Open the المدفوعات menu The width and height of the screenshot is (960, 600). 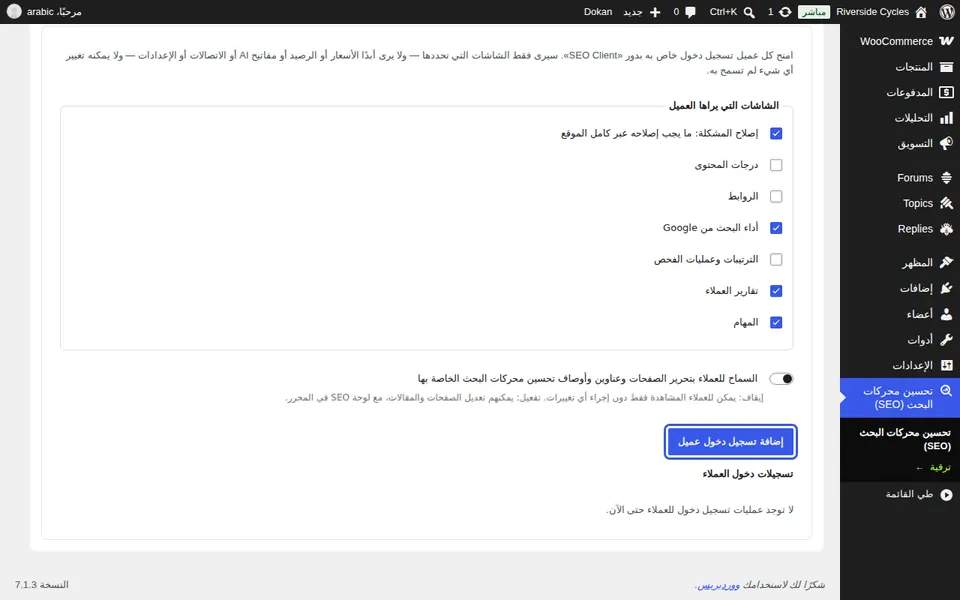pos(899,92)
